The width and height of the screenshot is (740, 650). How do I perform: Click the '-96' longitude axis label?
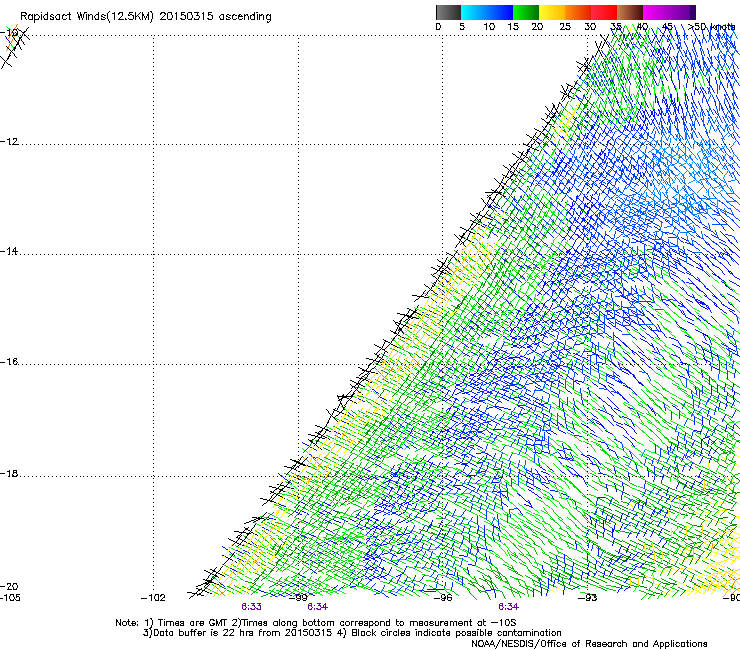443,598
